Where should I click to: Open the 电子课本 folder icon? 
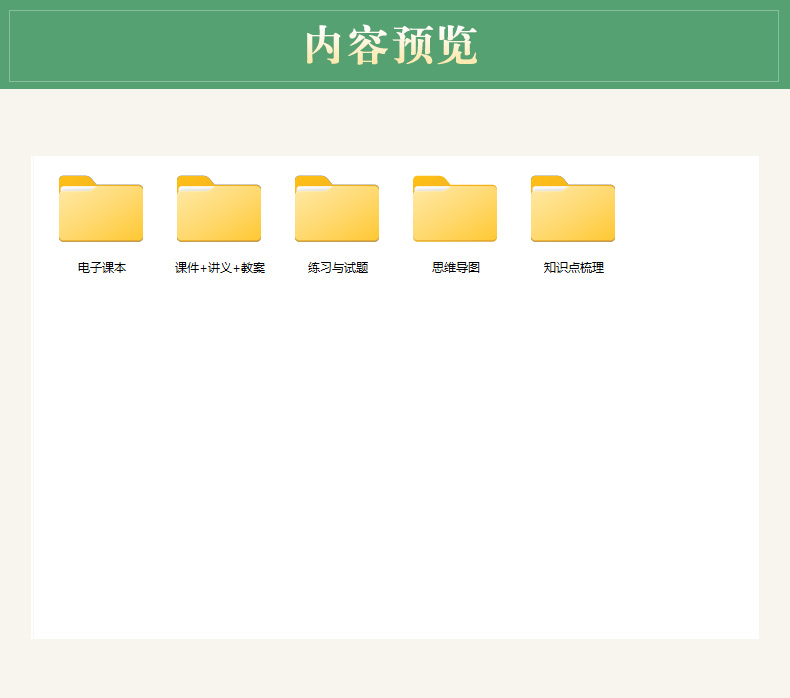(101, 209)
